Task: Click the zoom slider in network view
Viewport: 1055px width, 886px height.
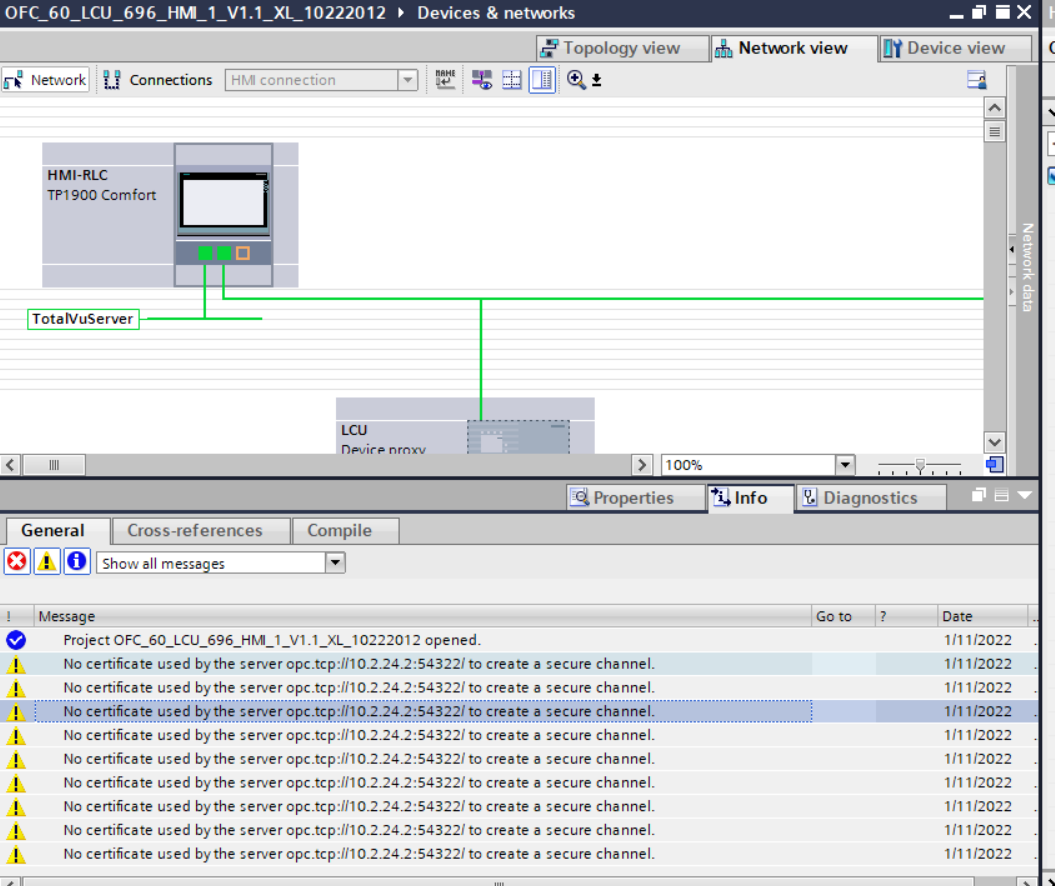Action: 919,465
